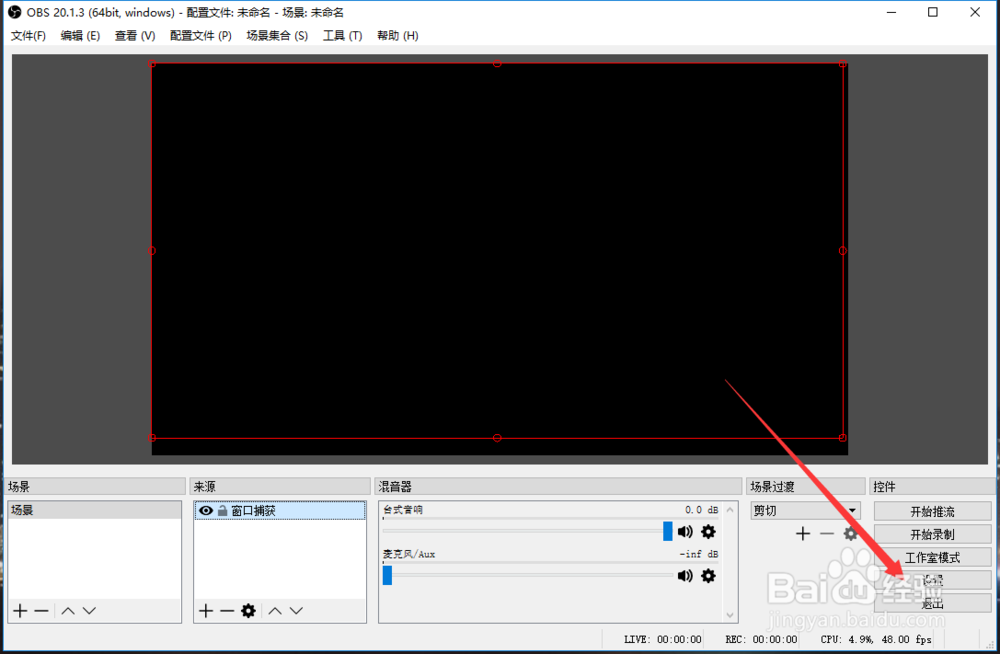Open the 剪切 transition dropdown
Screen dimensions: 1000x654
tap(805, 511)
